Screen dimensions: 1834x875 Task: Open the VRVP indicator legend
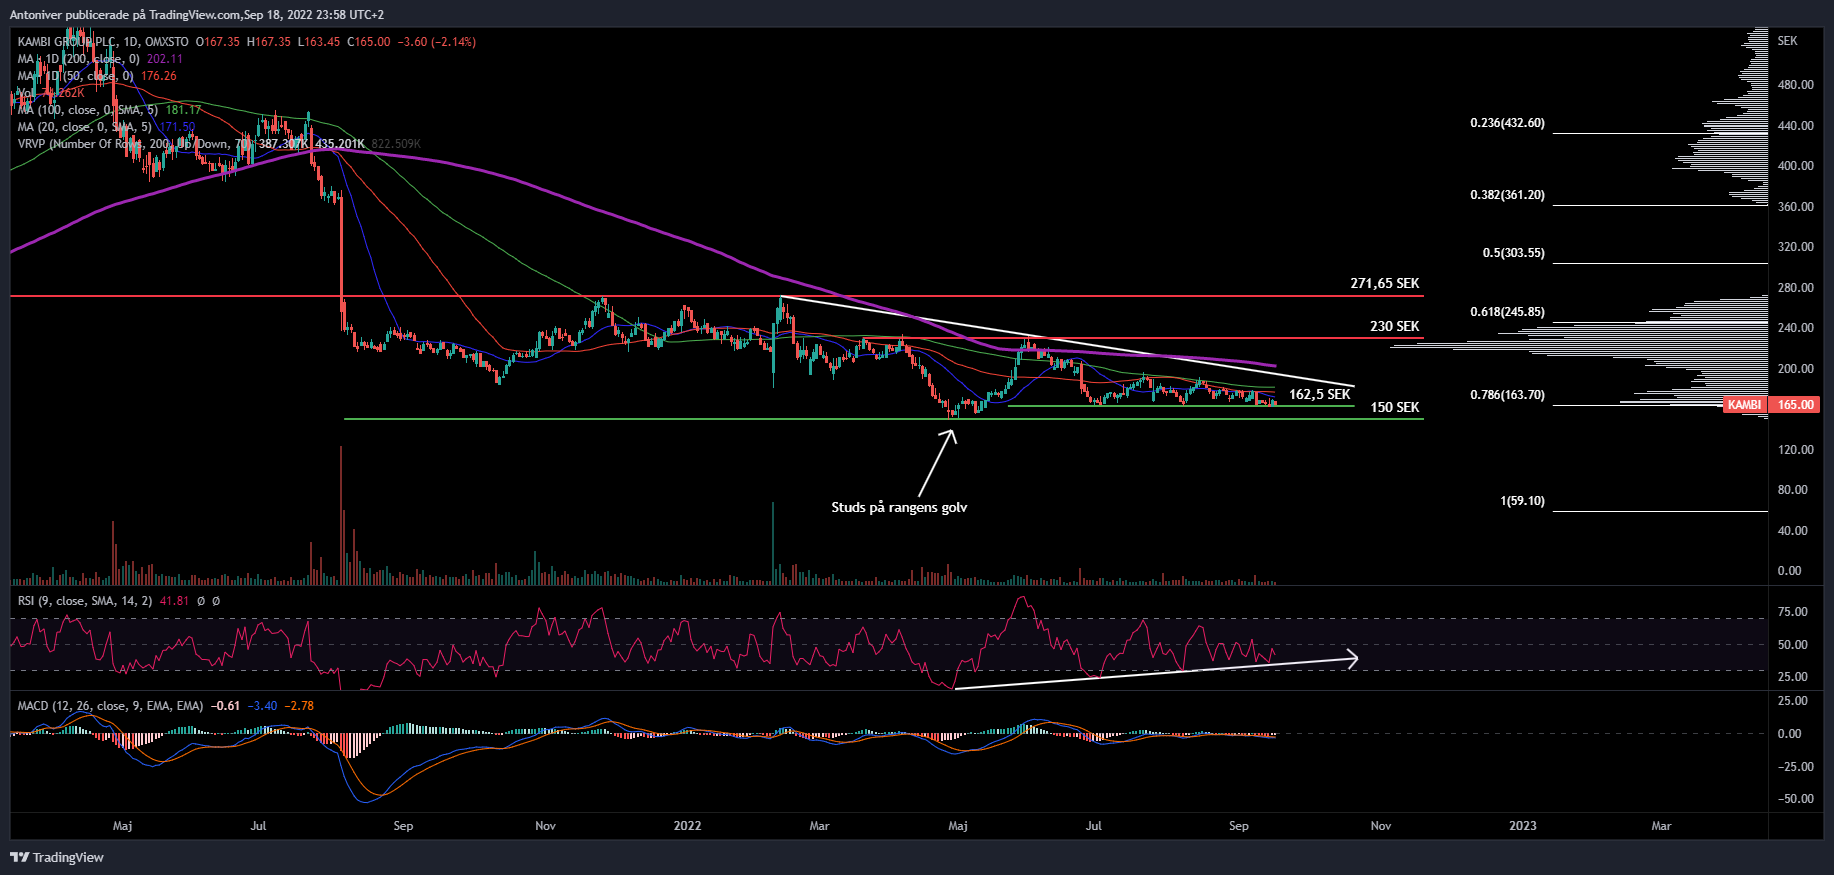point(130,144)
